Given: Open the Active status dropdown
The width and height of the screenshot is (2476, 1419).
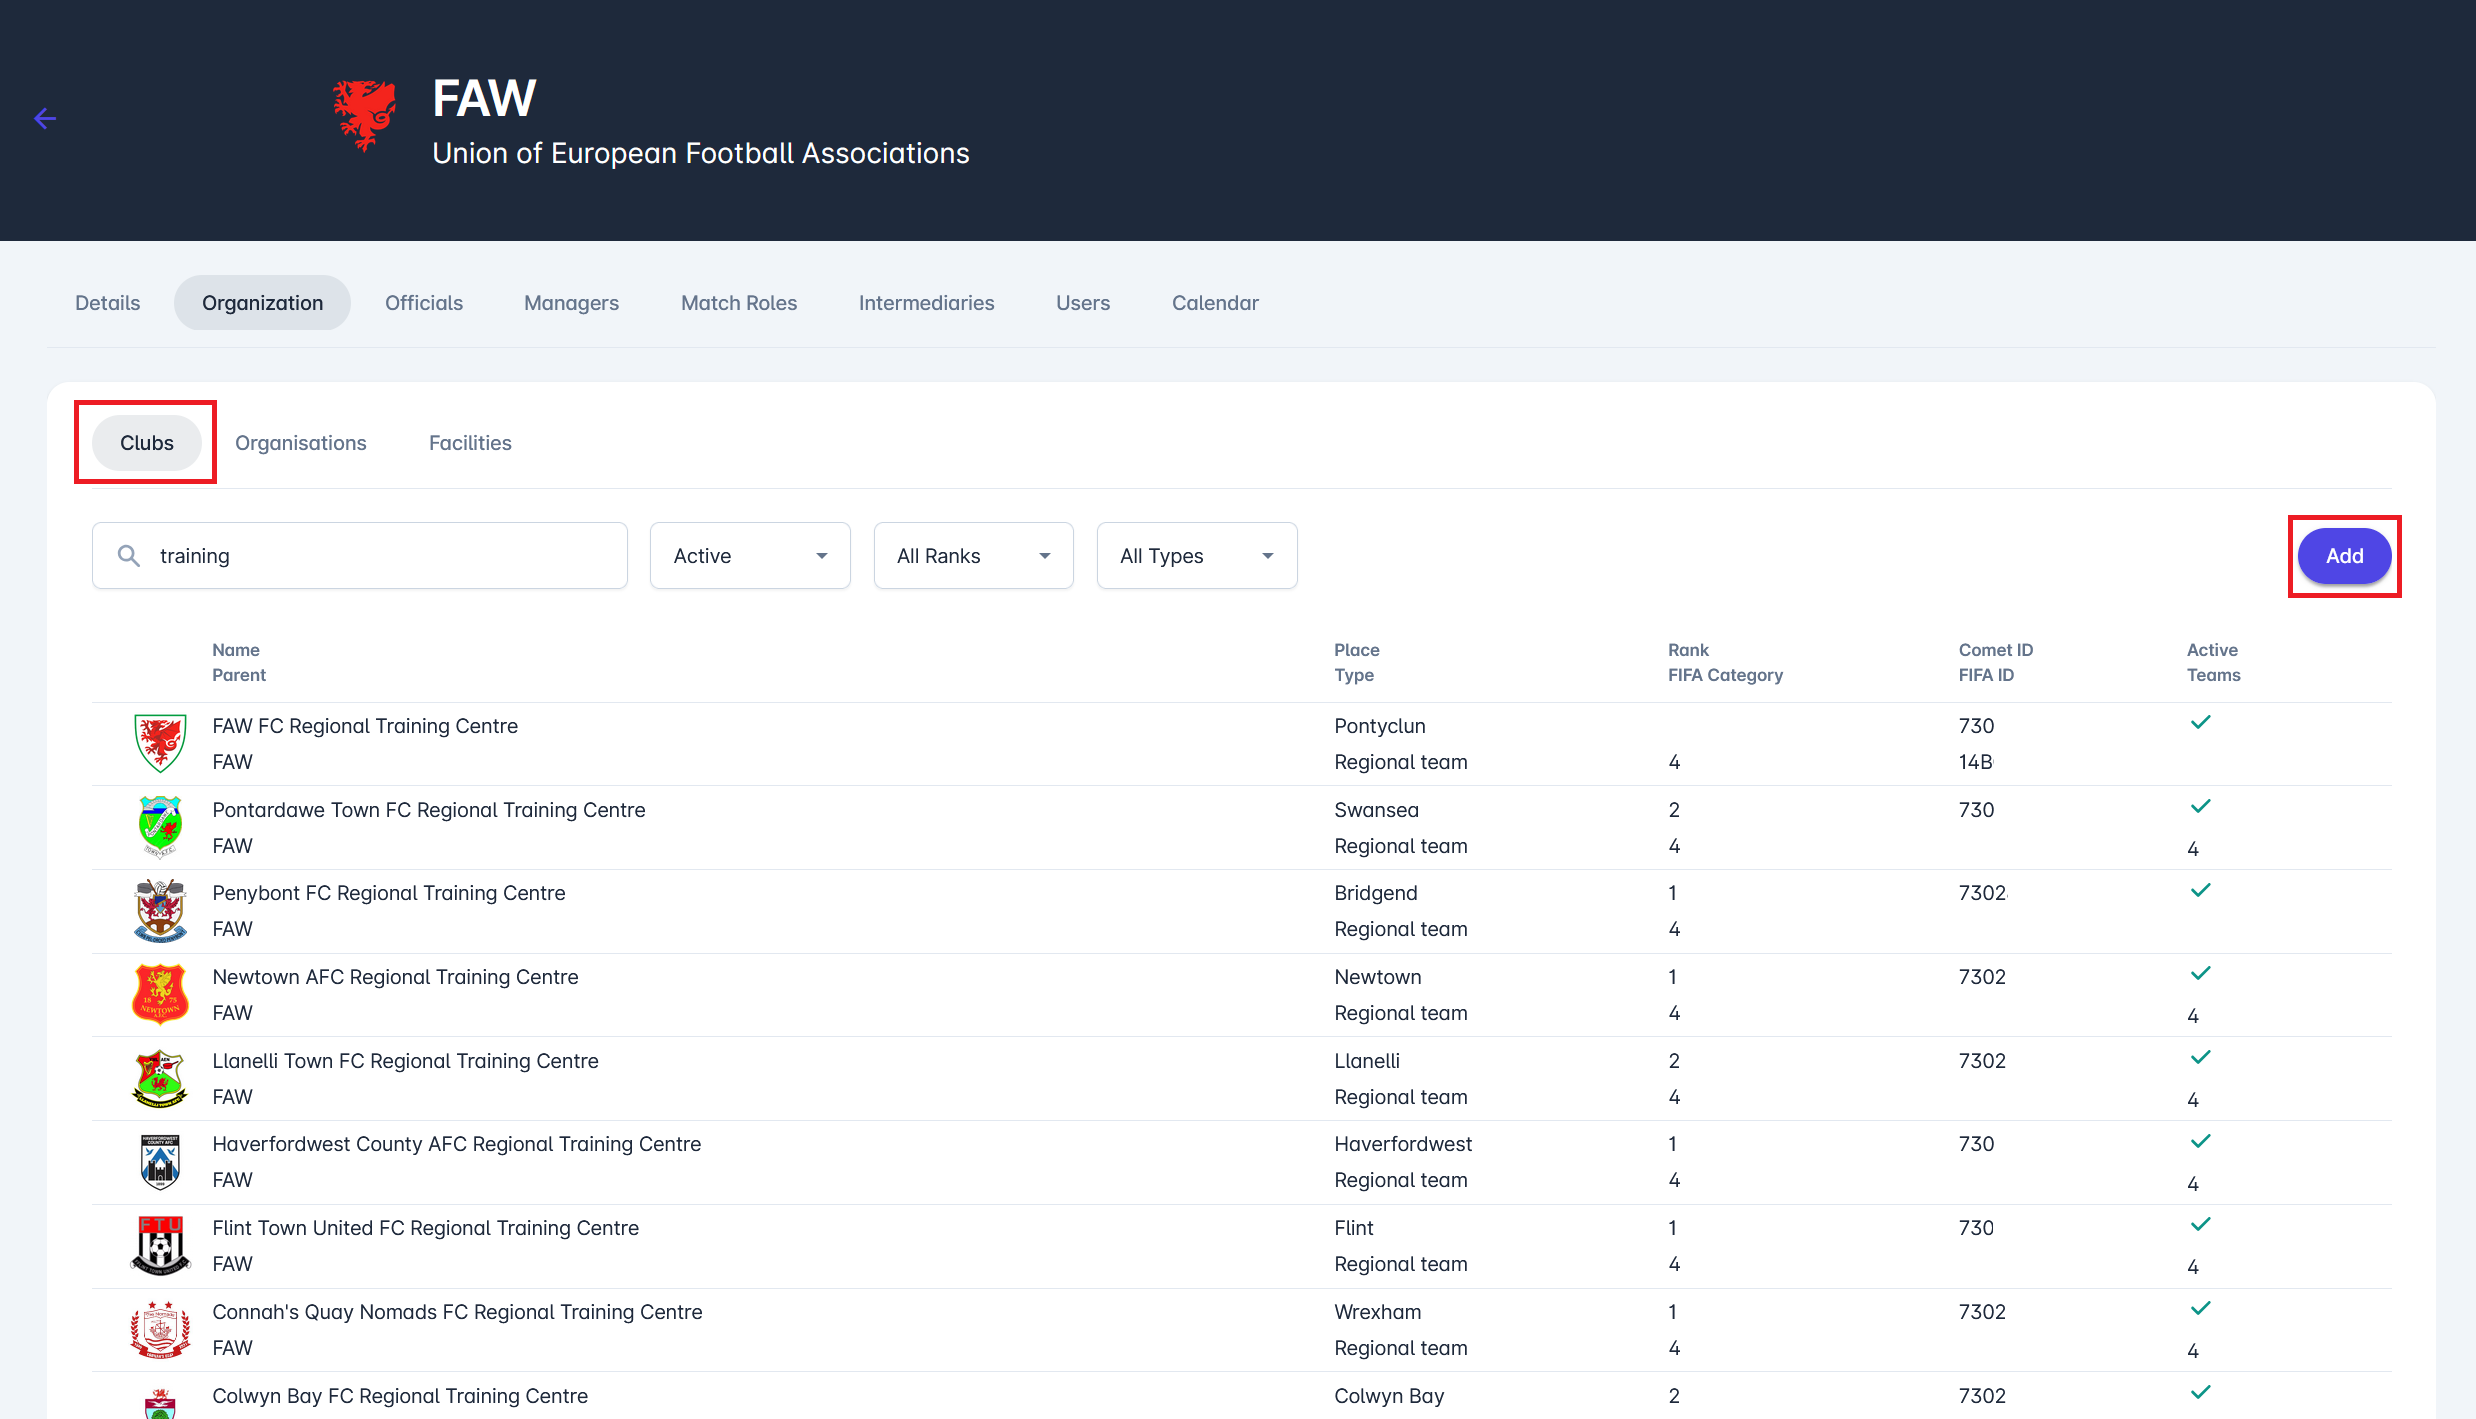Looking at the screenshot, I should click(x=750, y=556).
